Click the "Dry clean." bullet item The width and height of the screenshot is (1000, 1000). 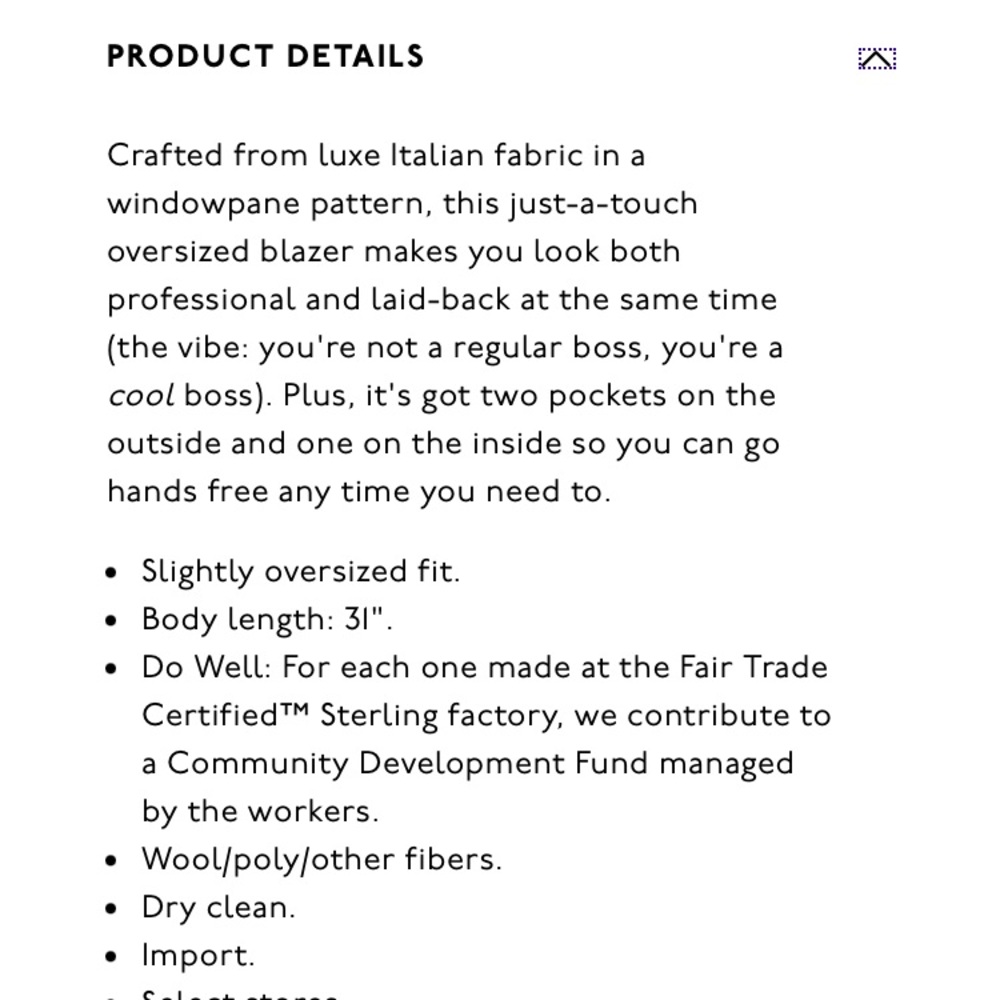click(x=218, y=908)
